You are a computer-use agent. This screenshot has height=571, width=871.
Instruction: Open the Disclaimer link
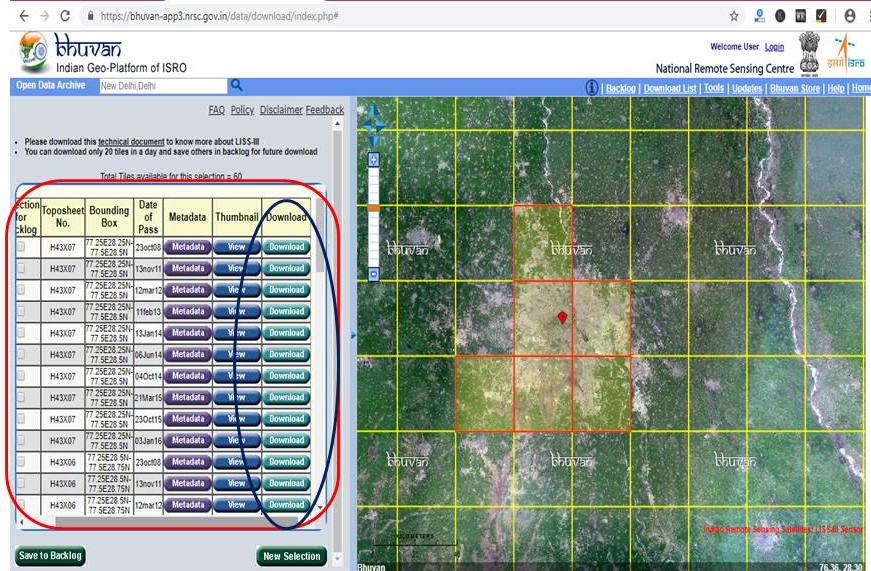[281, 110]
